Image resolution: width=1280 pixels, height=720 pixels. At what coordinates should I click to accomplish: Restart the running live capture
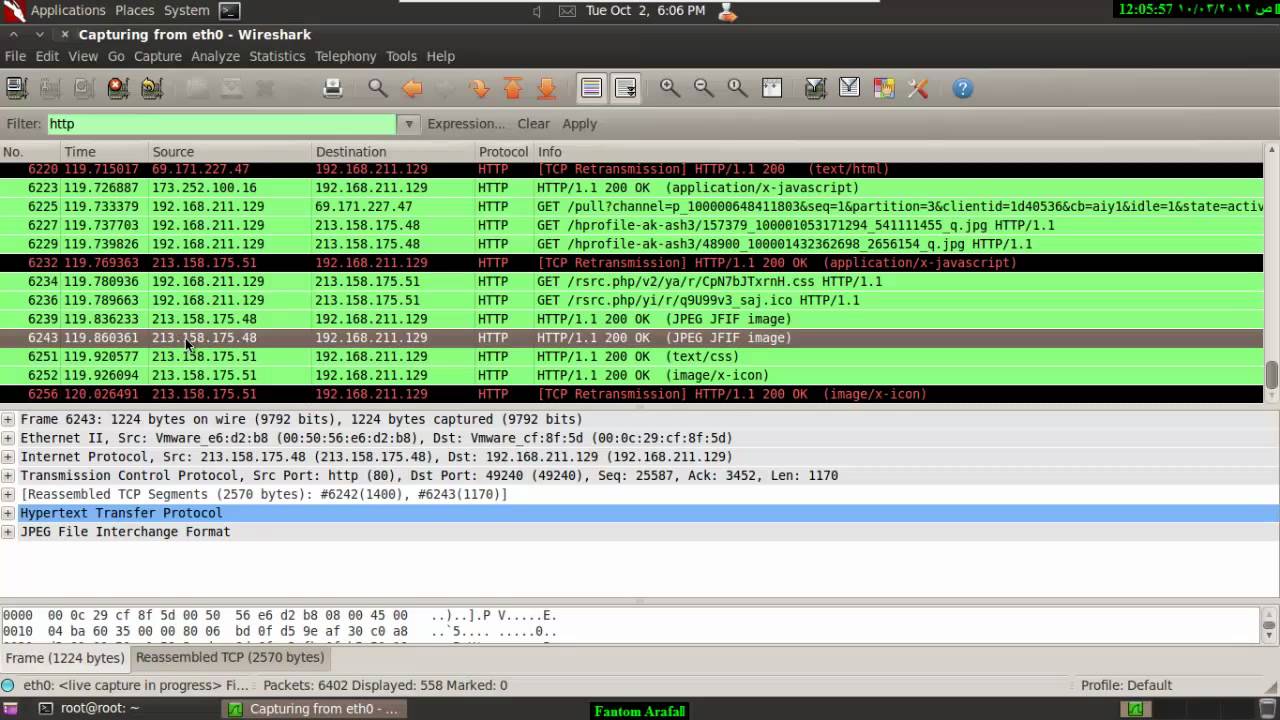152,88
